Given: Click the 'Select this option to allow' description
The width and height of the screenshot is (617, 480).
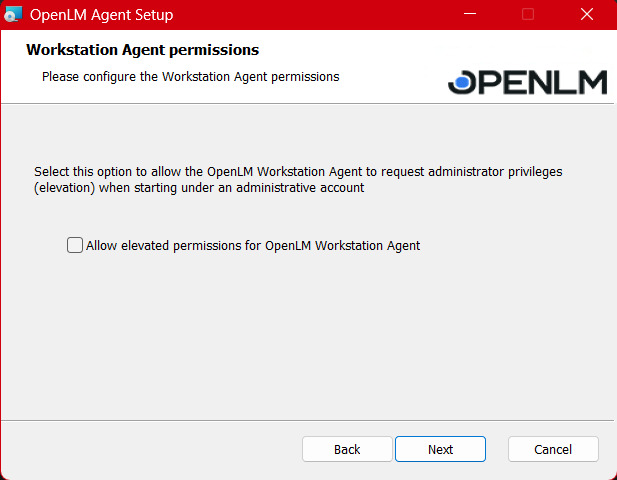Looking at the screenshot, I should tap(298, 172).
